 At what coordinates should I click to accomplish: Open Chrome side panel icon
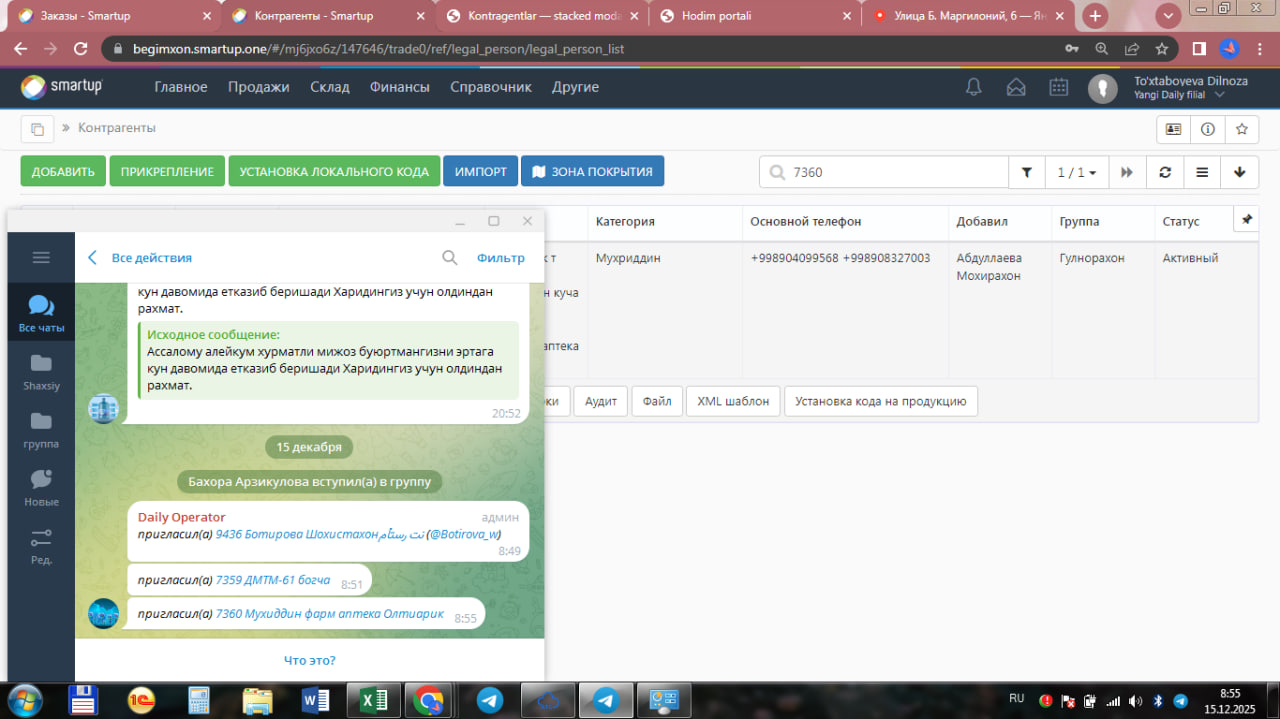(1199, 48)
